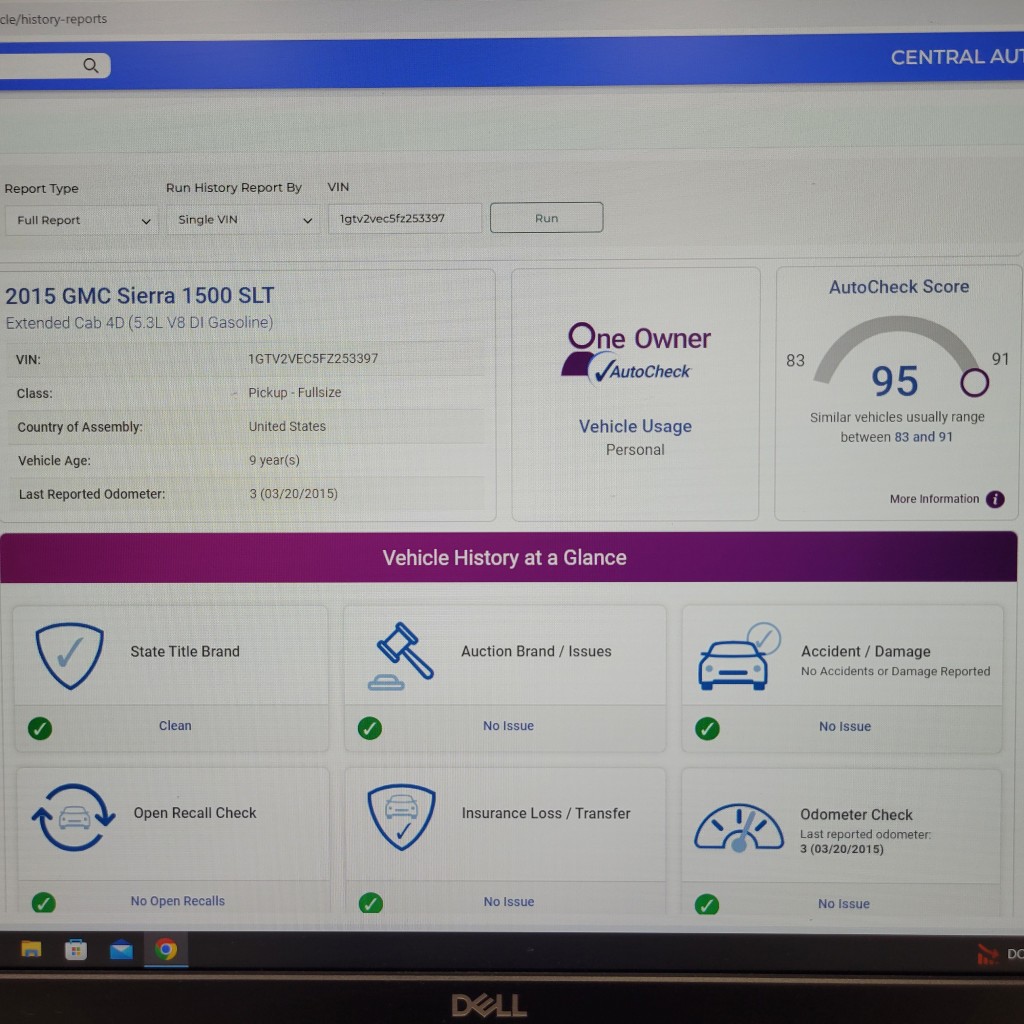
Task: Open the More Information link
Action: [934, 499]
